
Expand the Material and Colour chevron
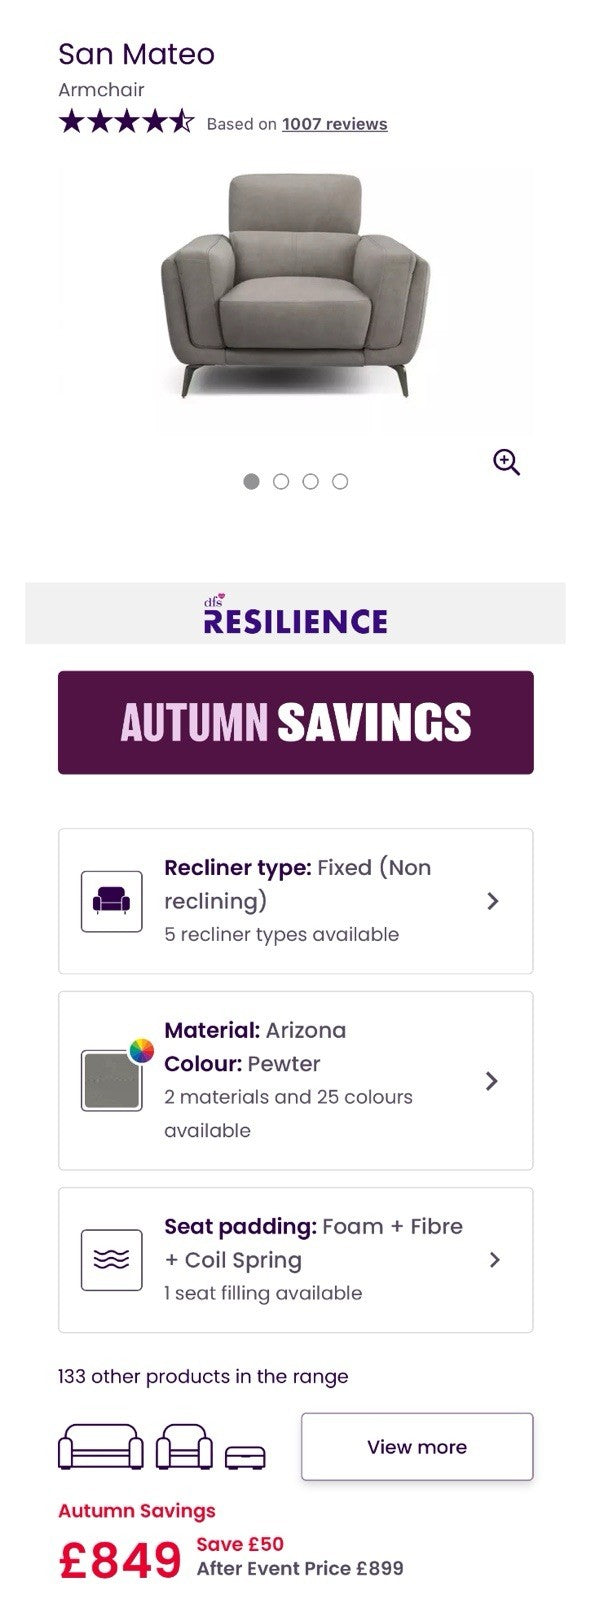492,1081
